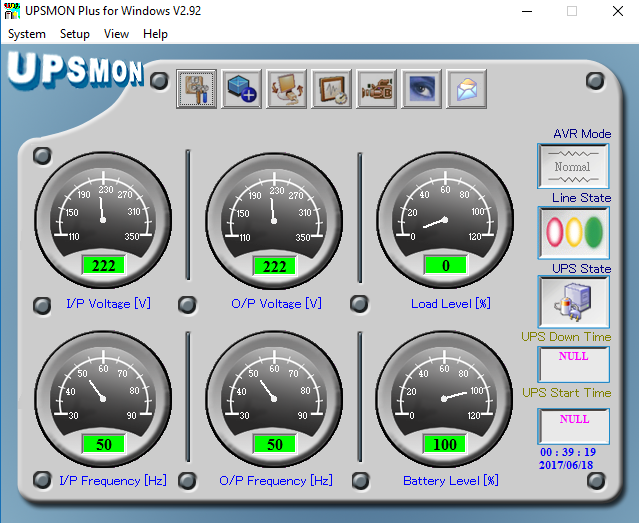Click the I/P Frequency [Hz] label

click(x=113, y=481)
